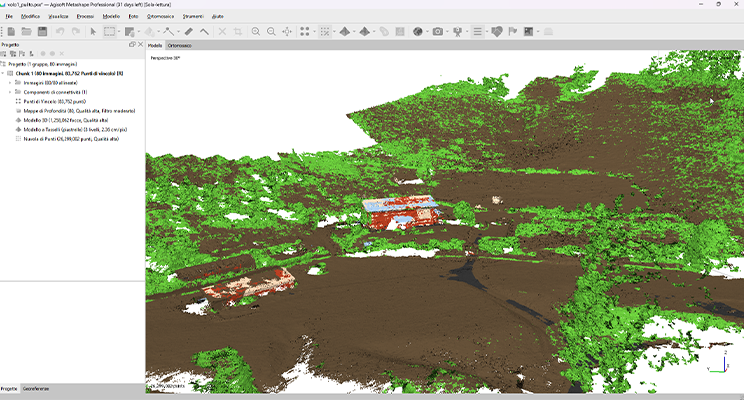744x400 pixels.
Task: Expand the Componenti di connettività node
Action: (x=11, y=92)
